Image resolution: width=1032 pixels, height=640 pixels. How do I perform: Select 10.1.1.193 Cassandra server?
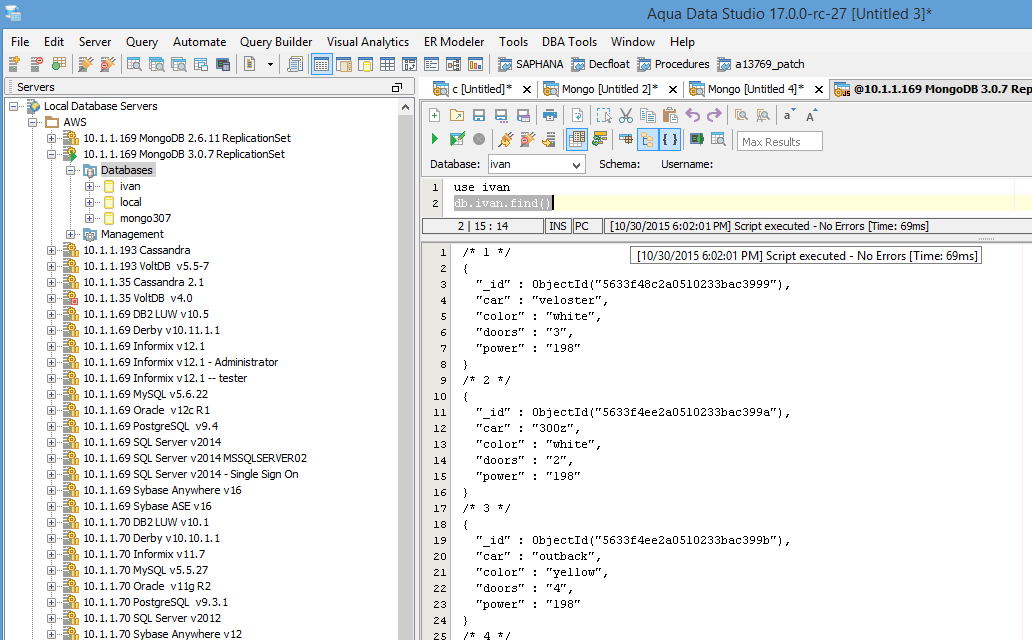coord(136,250)
